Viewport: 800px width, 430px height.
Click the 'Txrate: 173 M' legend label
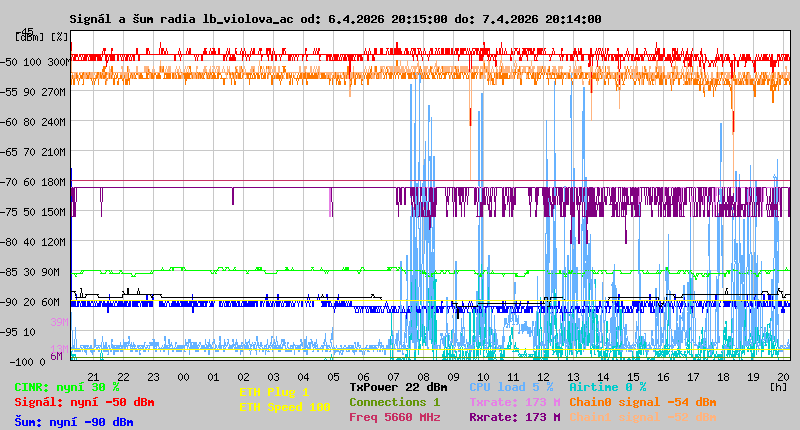515,402
